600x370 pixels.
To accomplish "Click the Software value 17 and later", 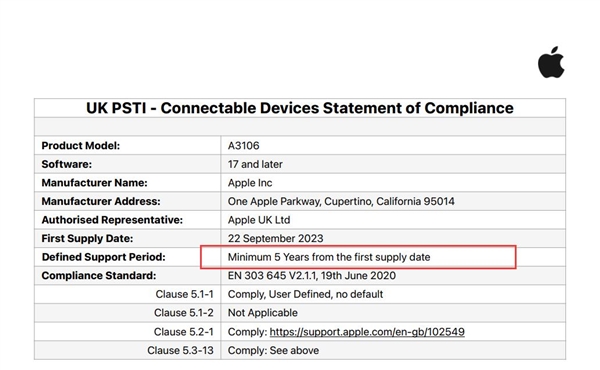I will click(x=255, y=164).
